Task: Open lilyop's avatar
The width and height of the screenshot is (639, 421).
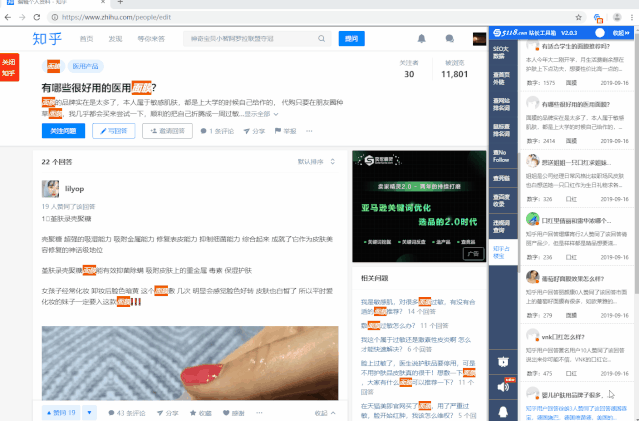Action: click(50, 189)
